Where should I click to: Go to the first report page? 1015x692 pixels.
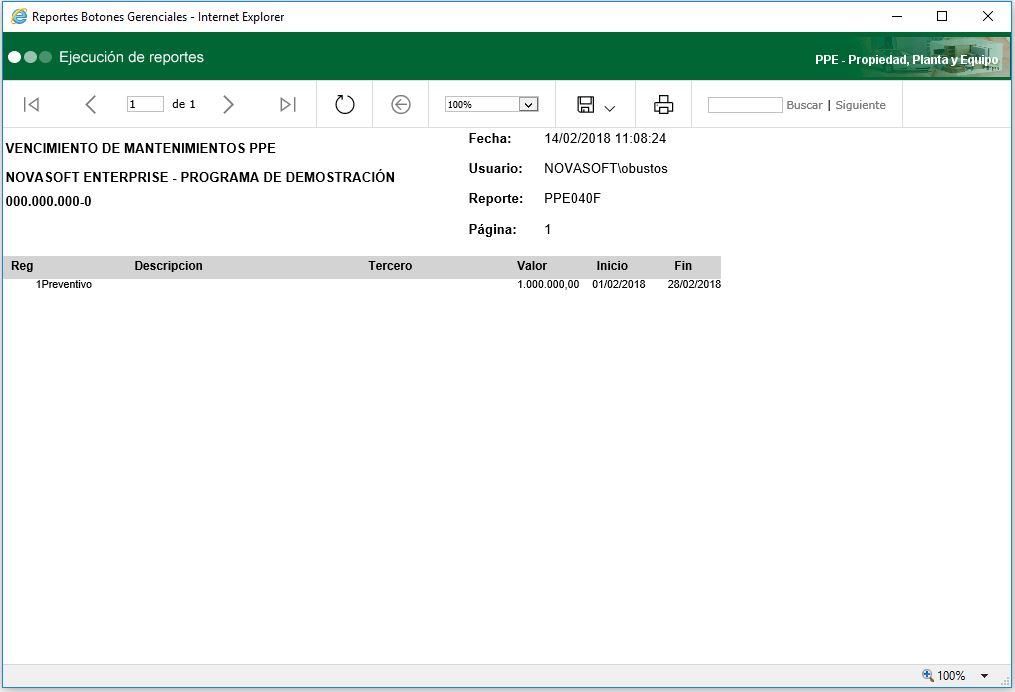pos(31,104)
